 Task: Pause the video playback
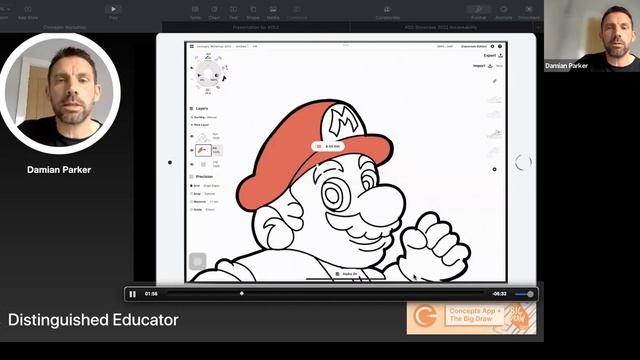tap(132, 294)
